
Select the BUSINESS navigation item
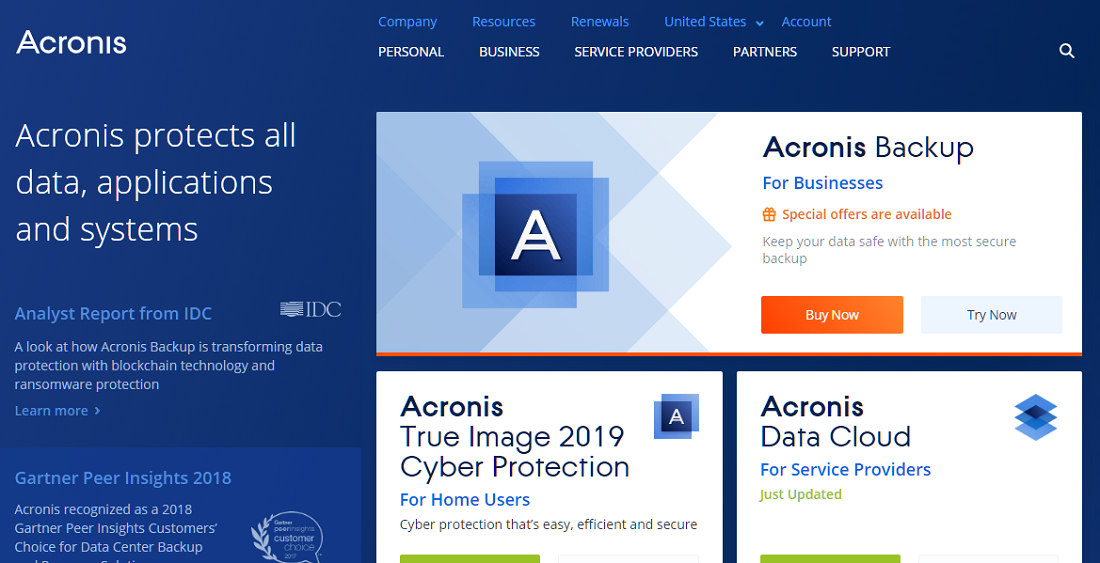tap(509, 52)
